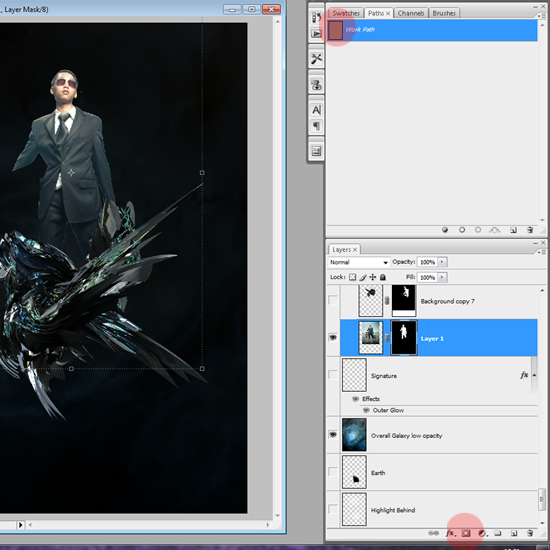Show the Signature layer visibility box
Screen dimensions: 550x550
coord(333,375)
